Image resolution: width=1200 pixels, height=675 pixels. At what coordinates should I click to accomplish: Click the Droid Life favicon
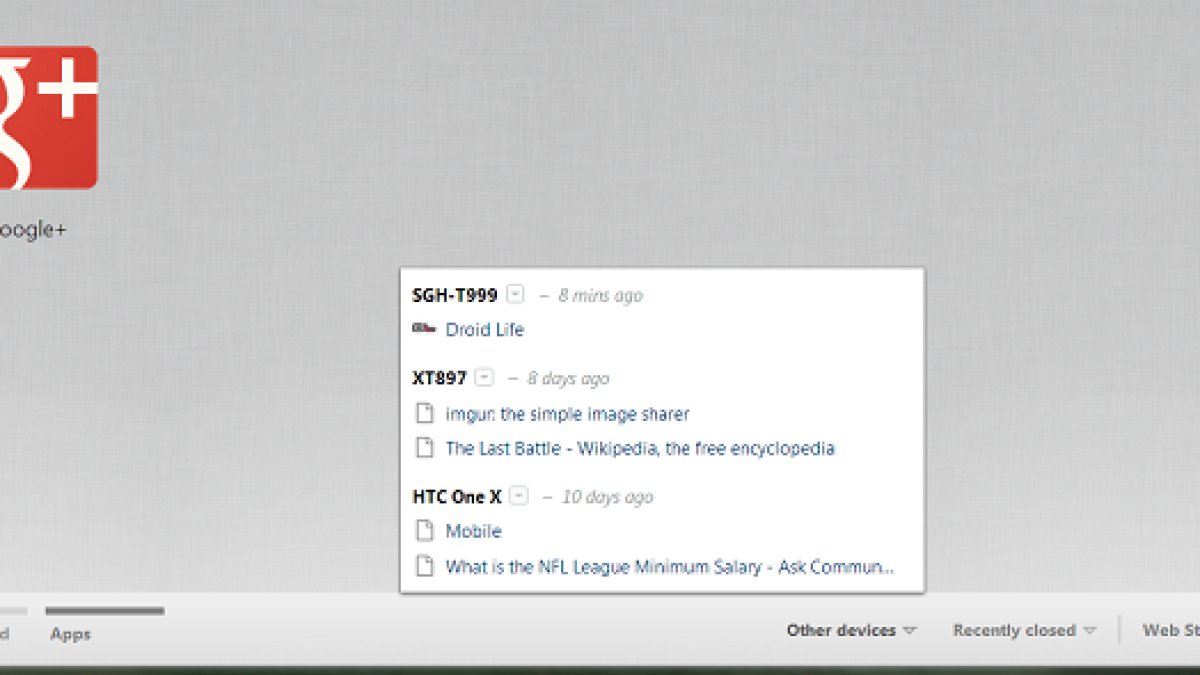(424, 329)
